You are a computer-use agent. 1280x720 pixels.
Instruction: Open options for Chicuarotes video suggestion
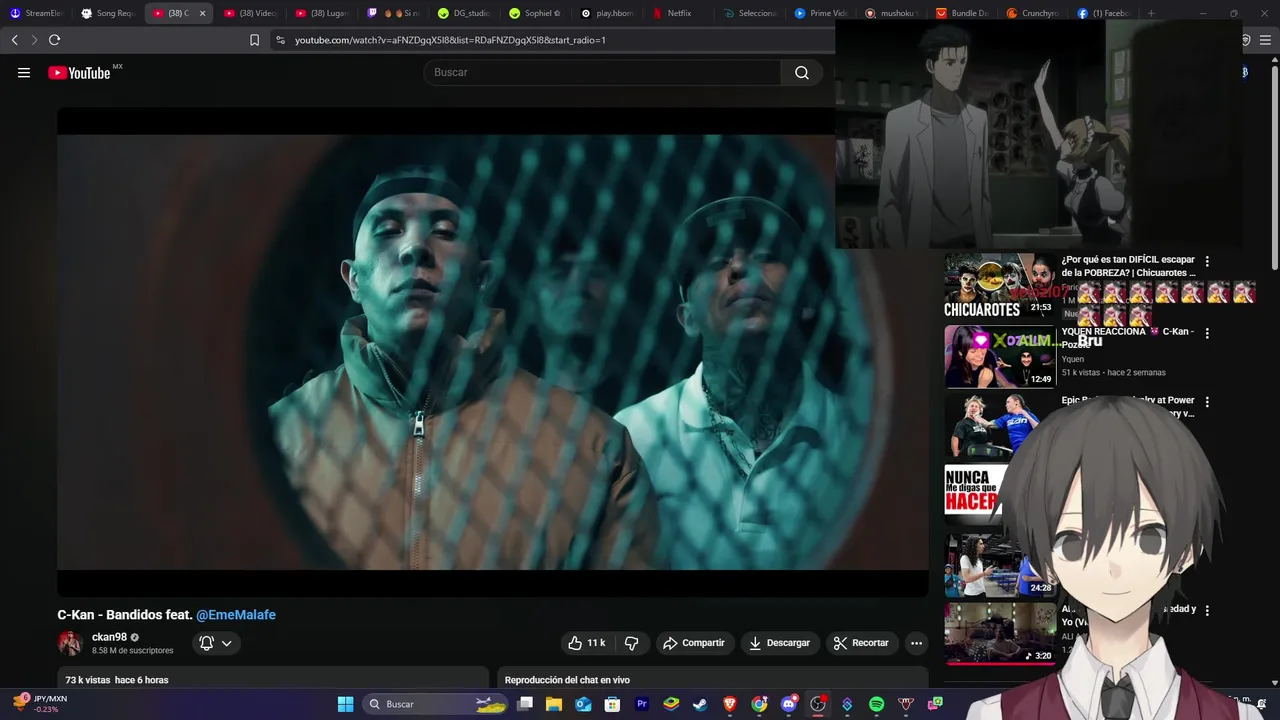tap(1207, 261)
